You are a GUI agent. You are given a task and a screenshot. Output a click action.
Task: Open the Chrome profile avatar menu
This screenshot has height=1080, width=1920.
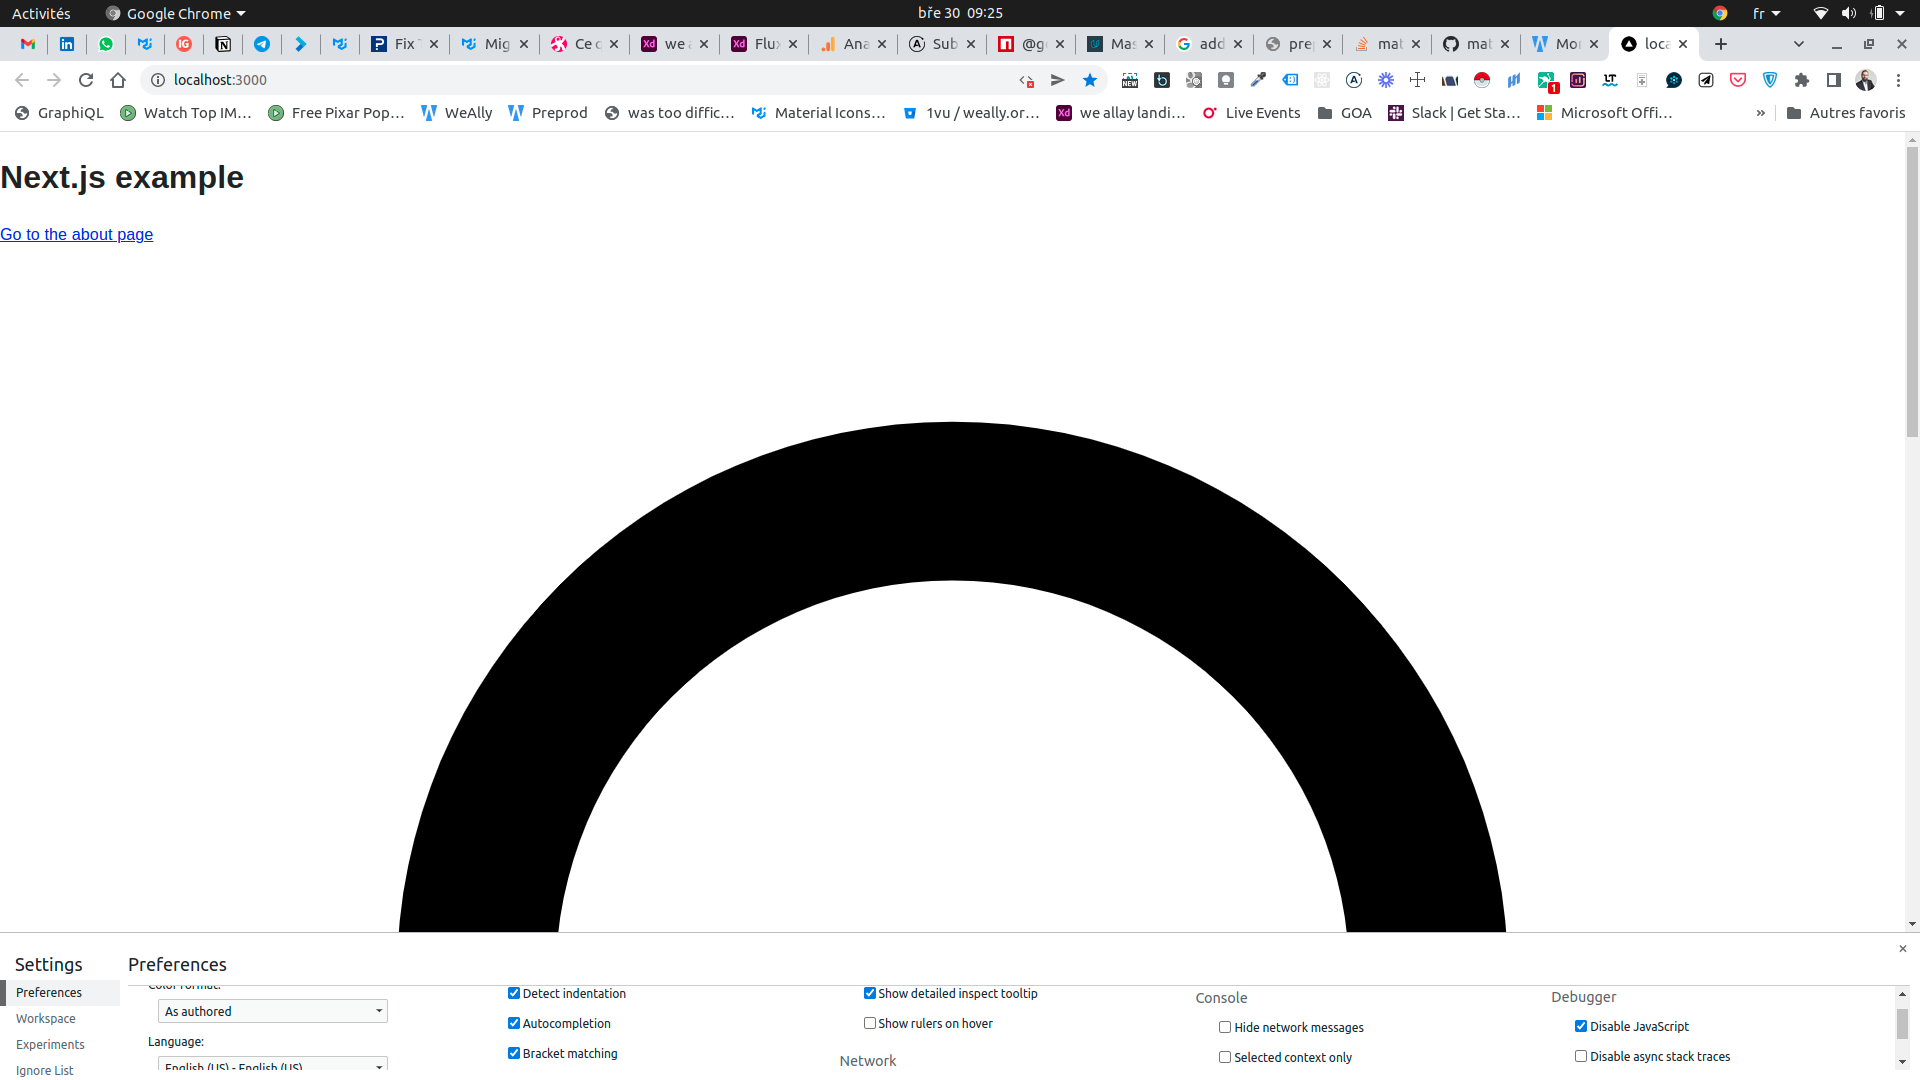coord(1866,80)
